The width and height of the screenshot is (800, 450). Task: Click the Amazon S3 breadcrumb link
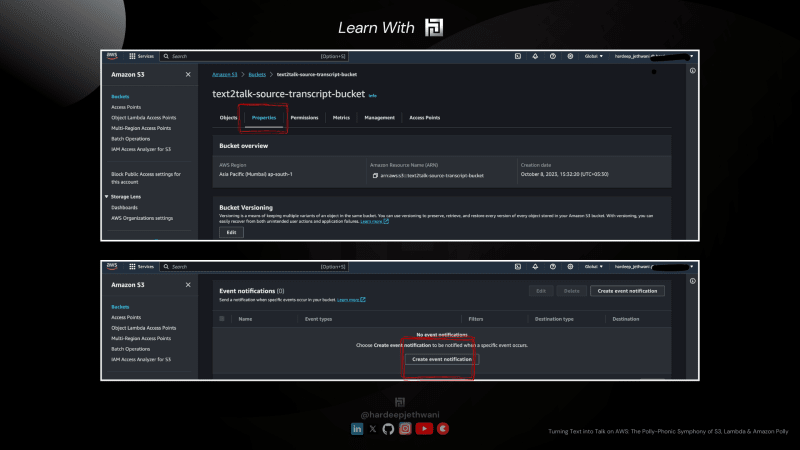224,74
